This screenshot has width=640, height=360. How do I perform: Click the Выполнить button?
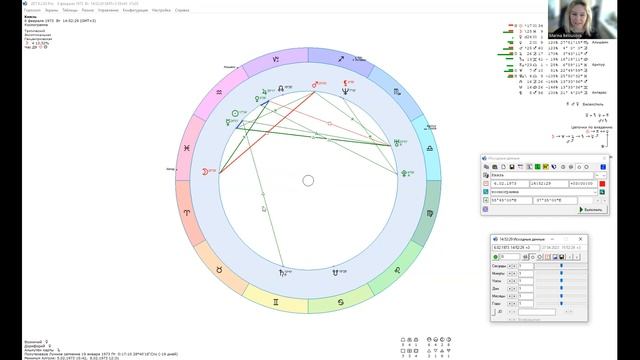592,209
